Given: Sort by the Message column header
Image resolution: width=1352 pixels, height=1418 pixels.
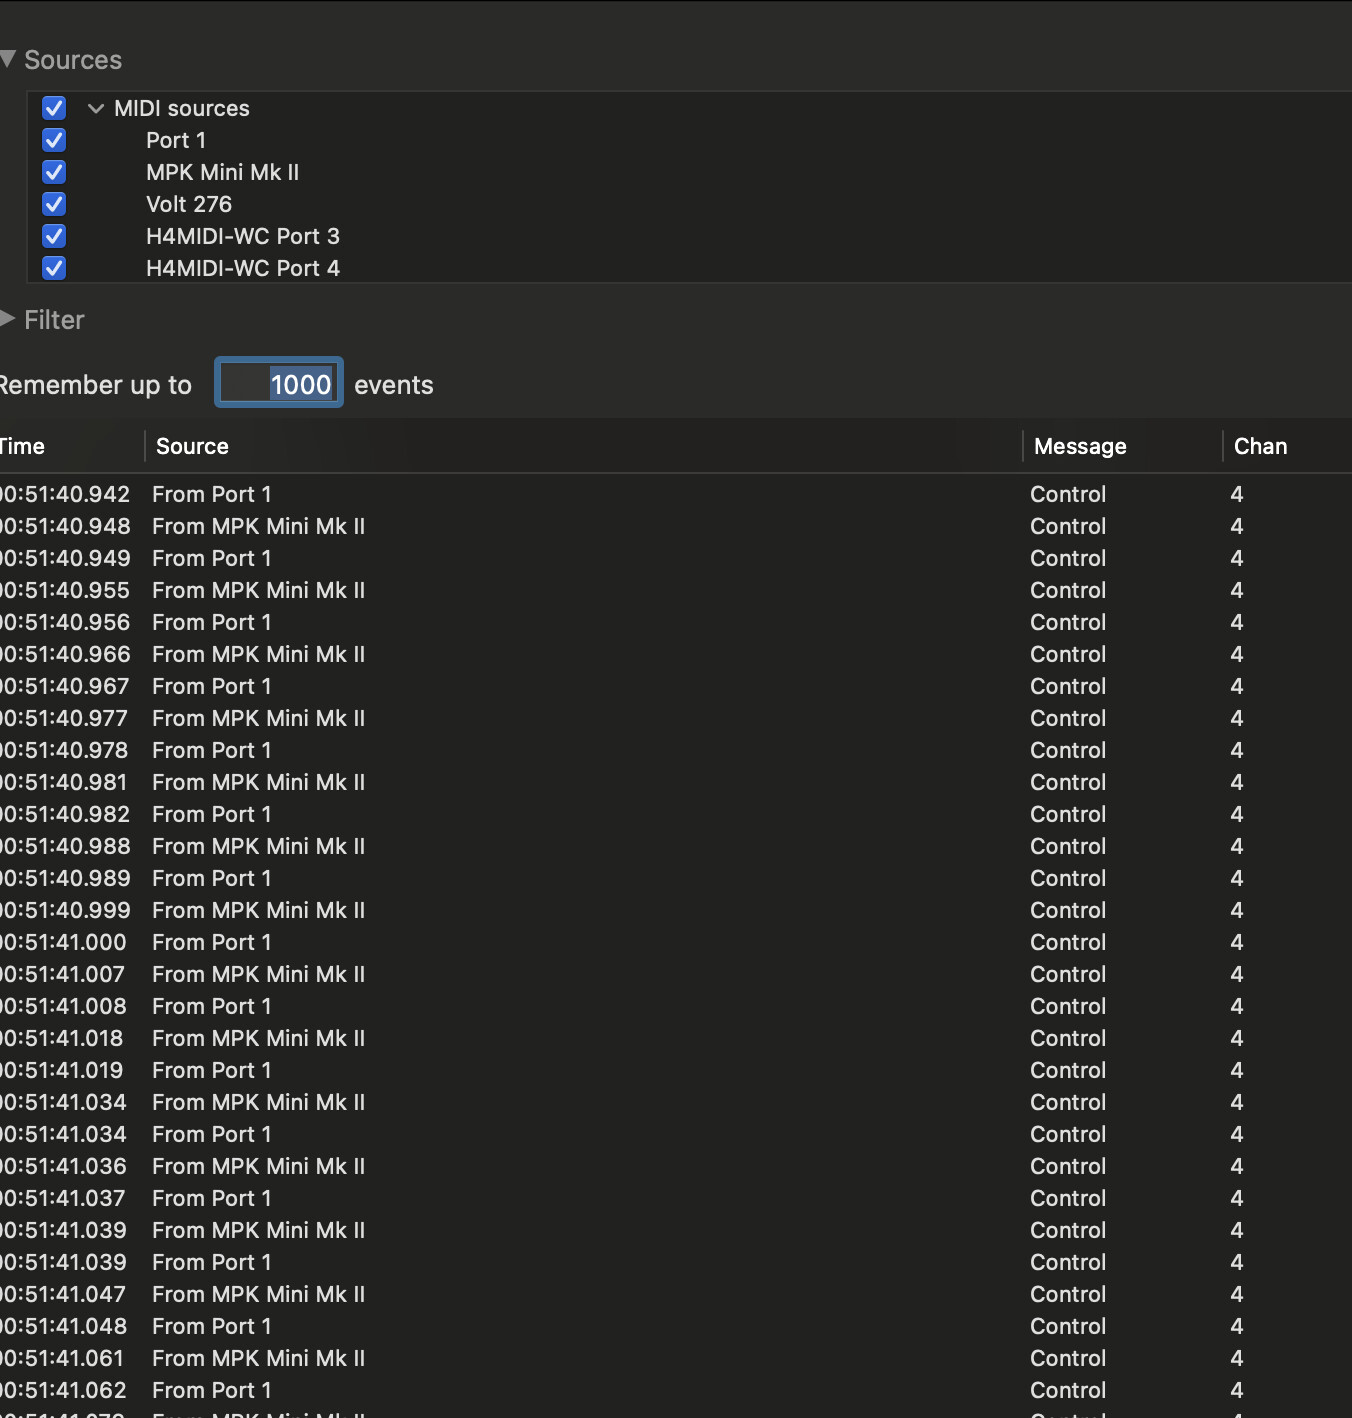Looking at the screenshot, I should 1080,446.
